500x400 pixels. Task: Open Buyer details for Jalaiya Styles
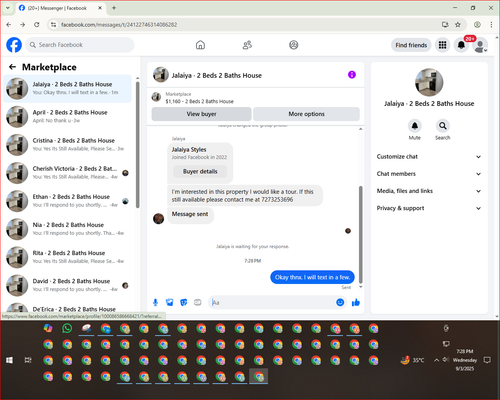(x=200, y=171)
